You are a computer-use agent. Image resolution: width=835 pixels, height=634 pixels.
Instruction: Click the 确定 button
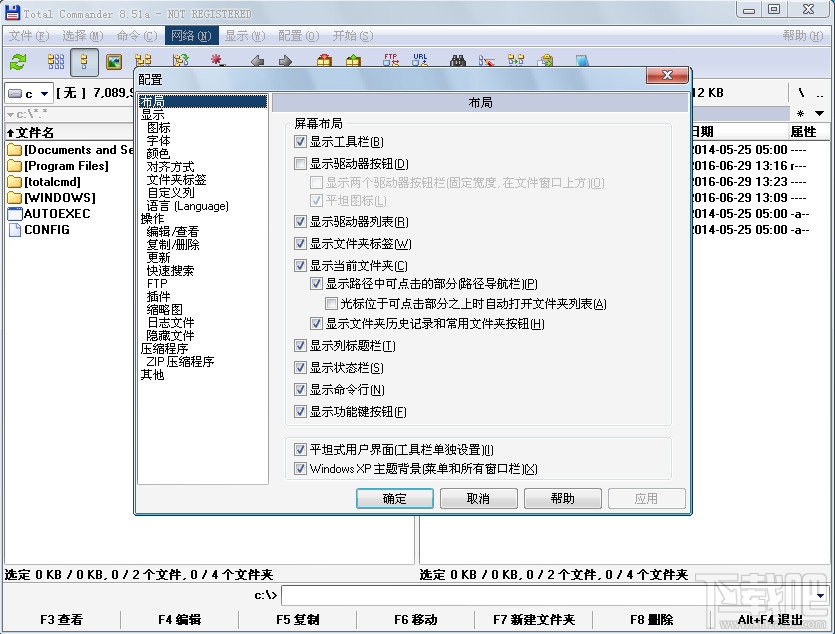click(395, 498)
